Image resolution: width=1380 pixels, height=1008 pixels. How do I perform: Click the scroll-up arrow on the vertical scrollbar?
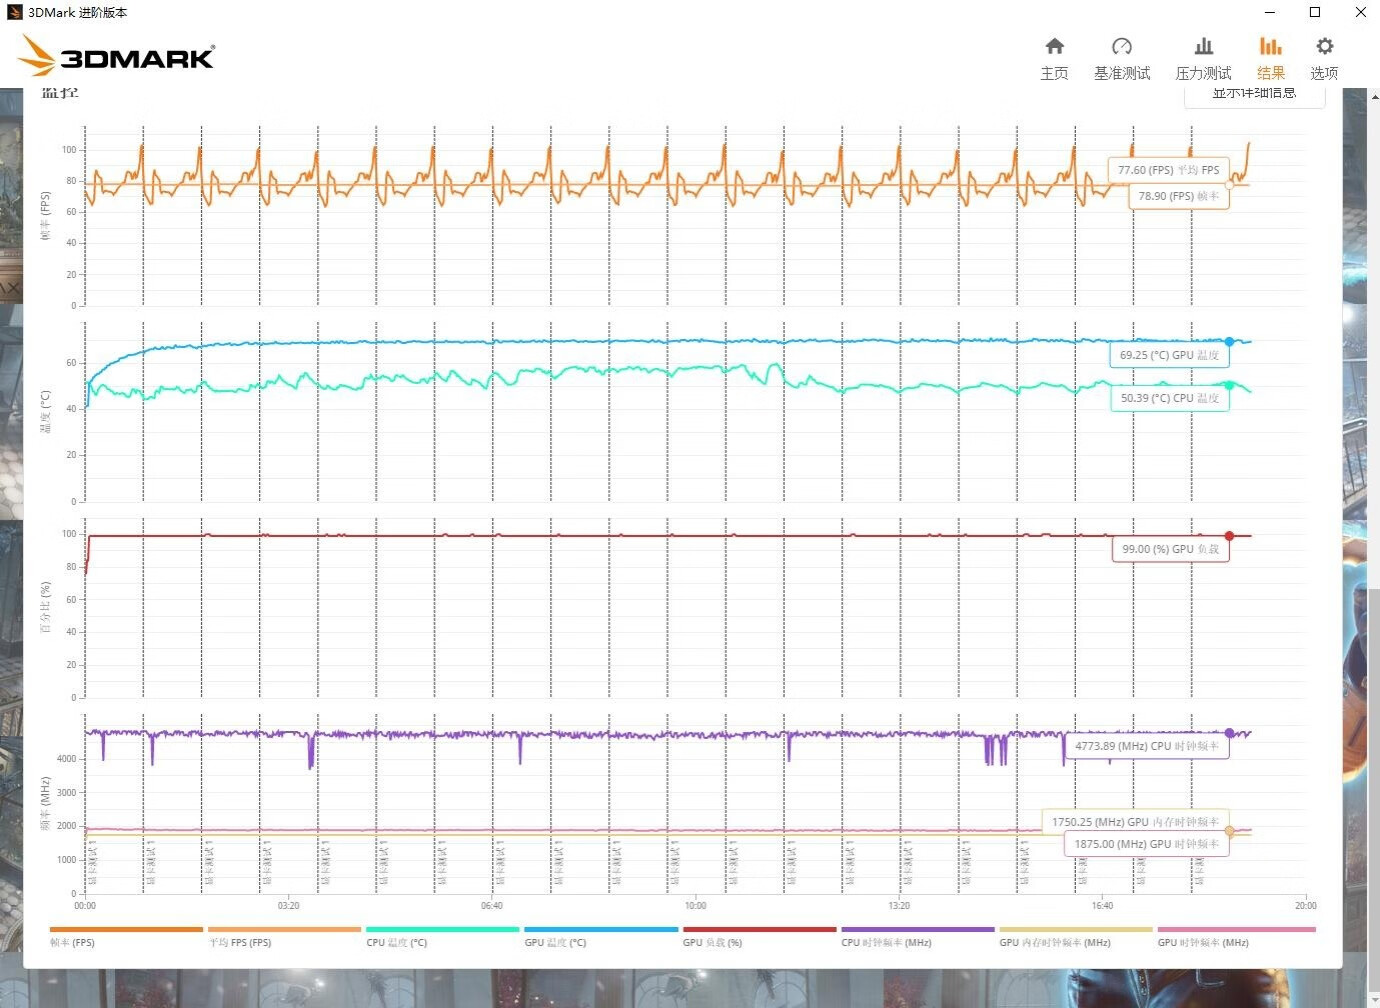coord(1374,97)
